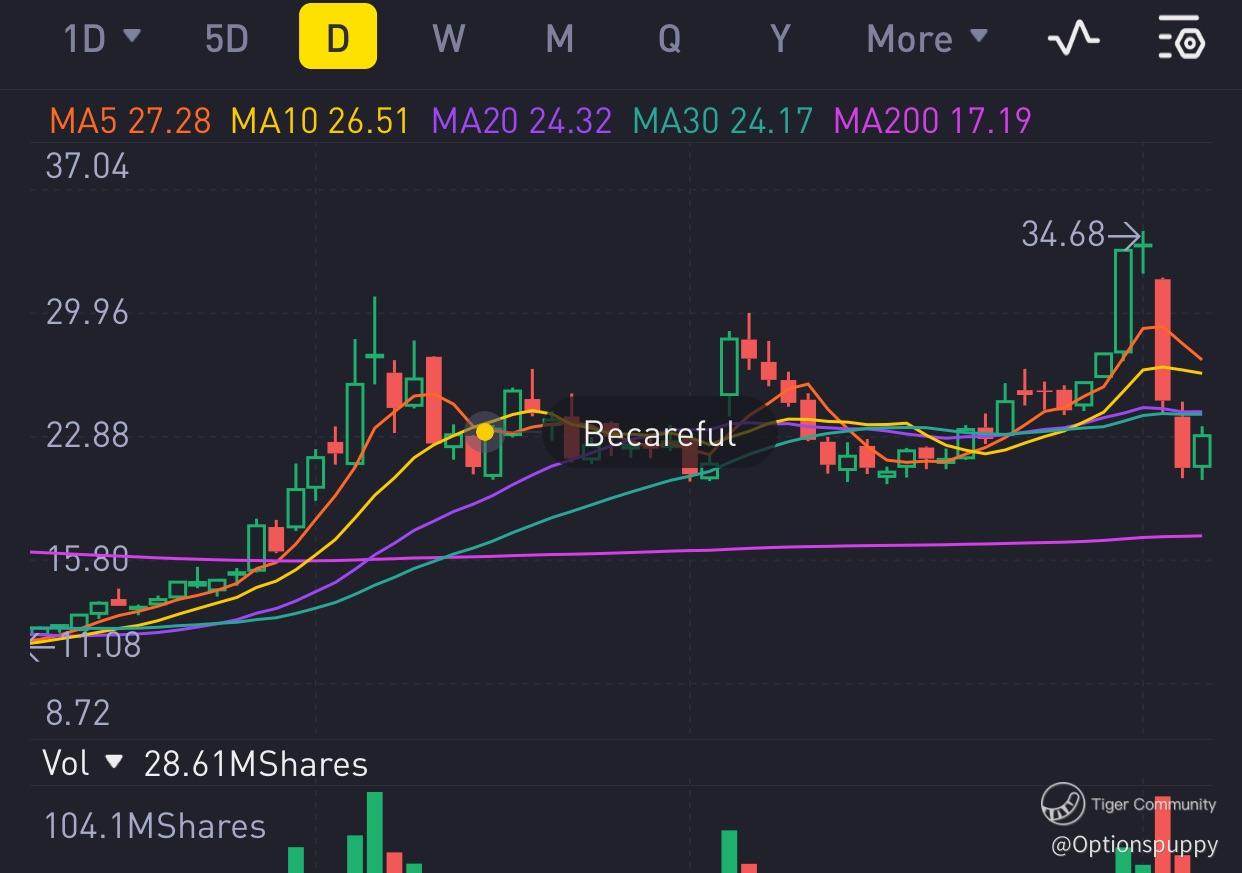Screen dimensions: 1242x873
Task: Expand the More timeframes dropdown
Action: [x=927, y=38]
